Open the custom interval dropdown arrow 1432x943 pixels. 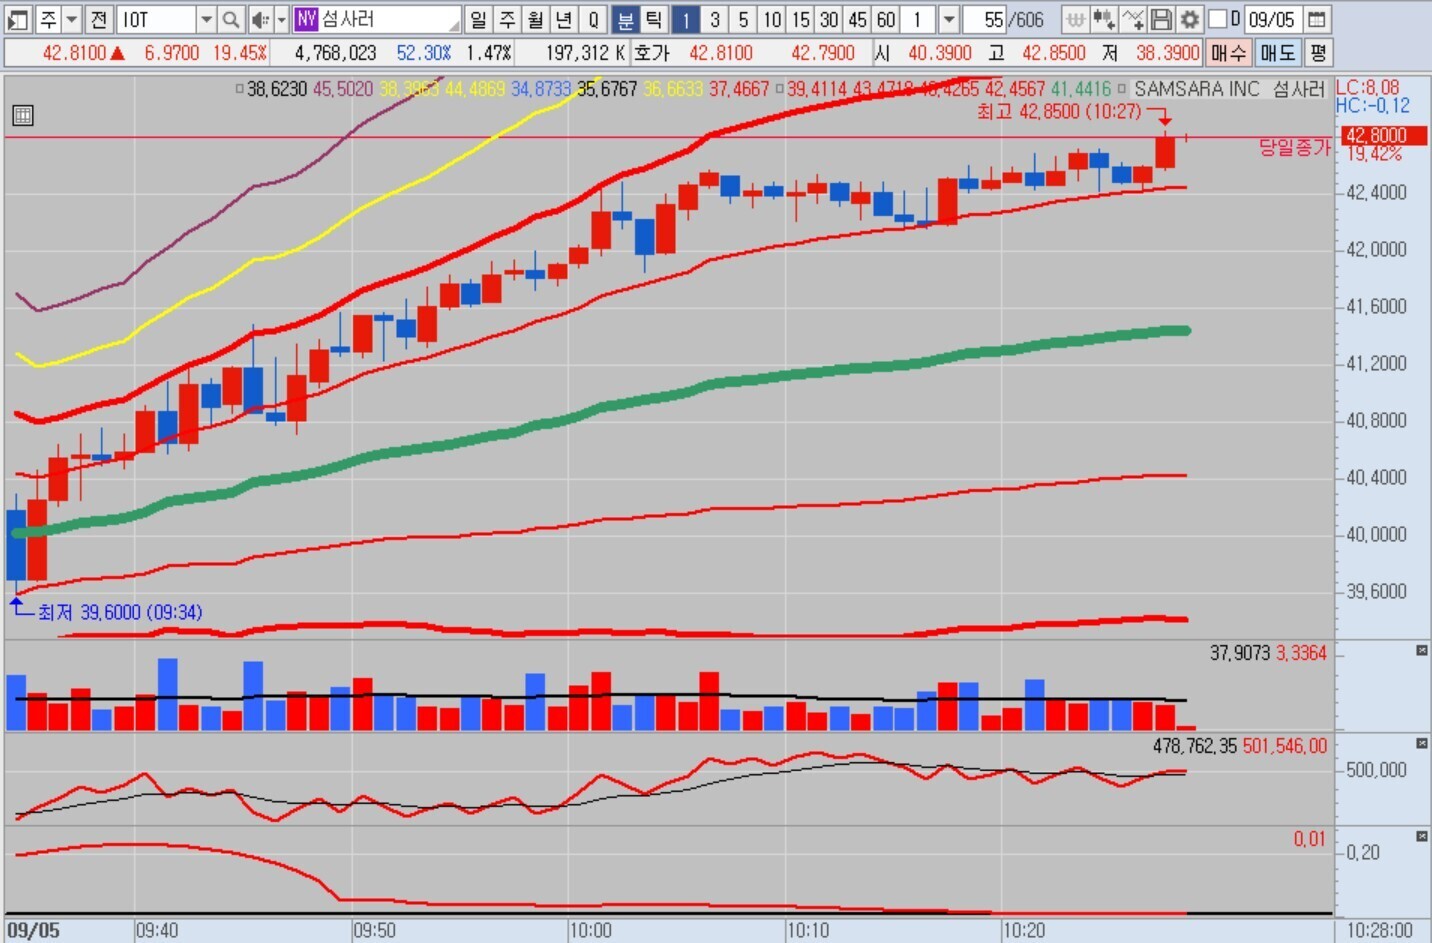click(949, 19)
